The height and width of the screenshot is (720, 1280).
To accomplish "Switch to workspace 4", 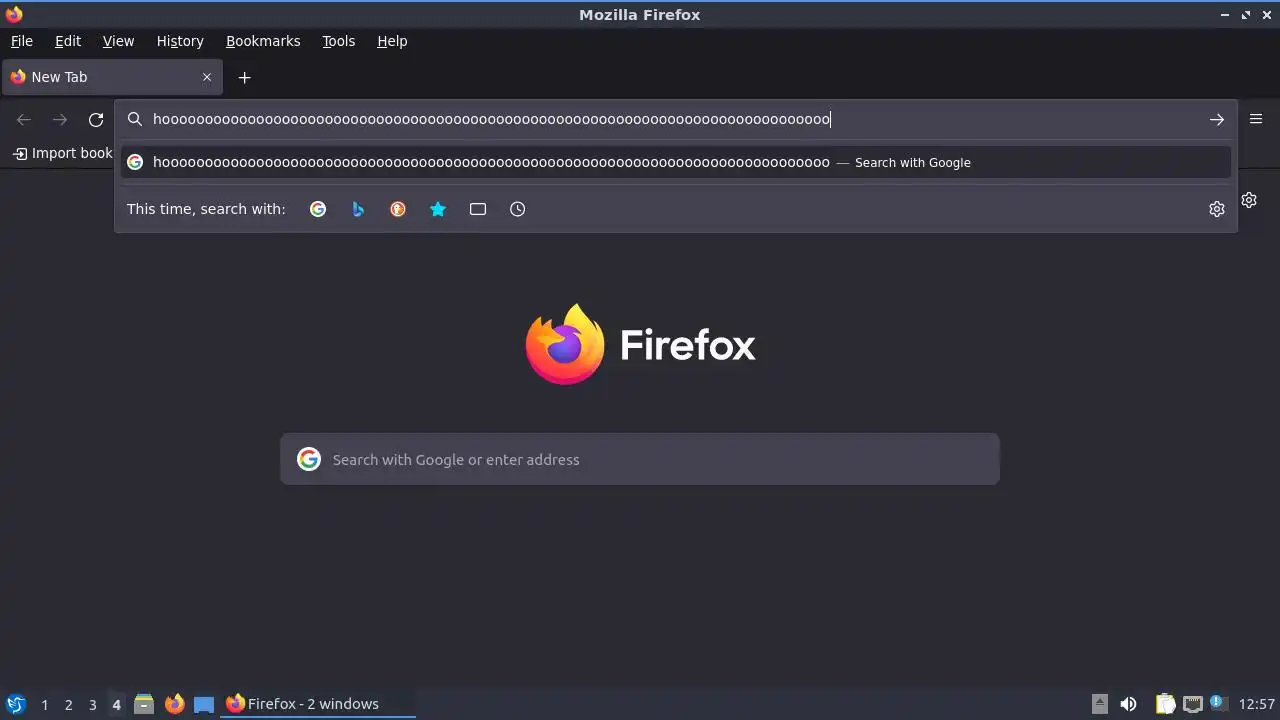I will coord(116,705).
